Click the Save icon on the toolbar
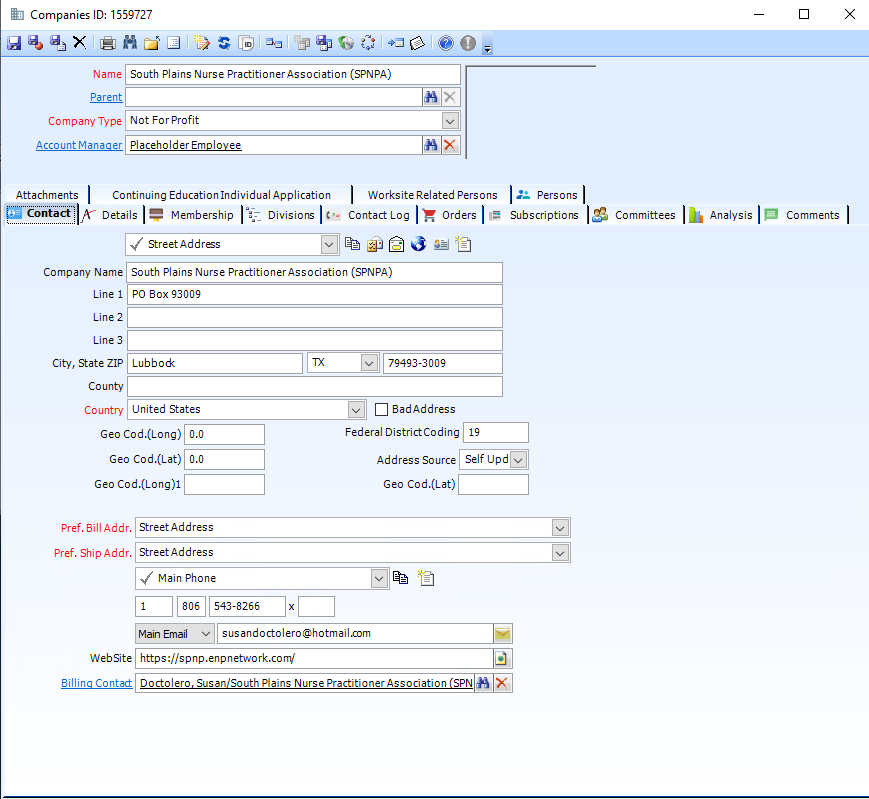The height and width of the screenshot is (799, 869). 12,42
